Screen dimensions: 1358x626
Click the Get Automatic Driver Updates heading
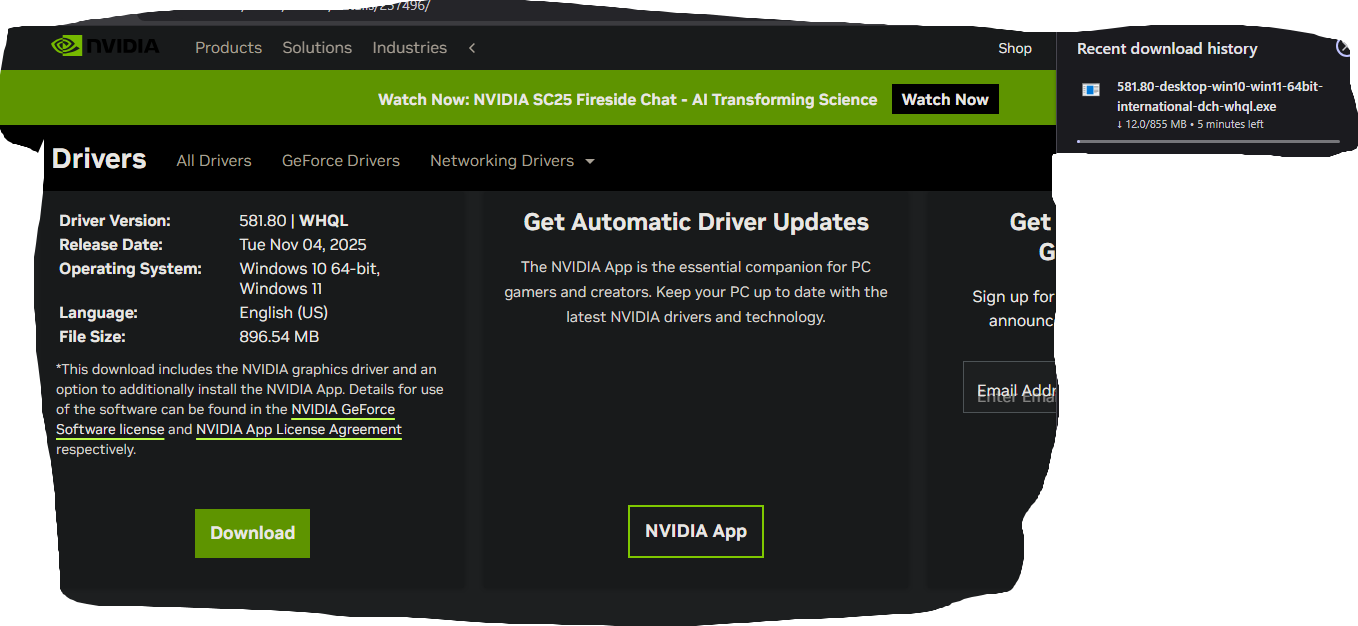(x=696, y=222)
